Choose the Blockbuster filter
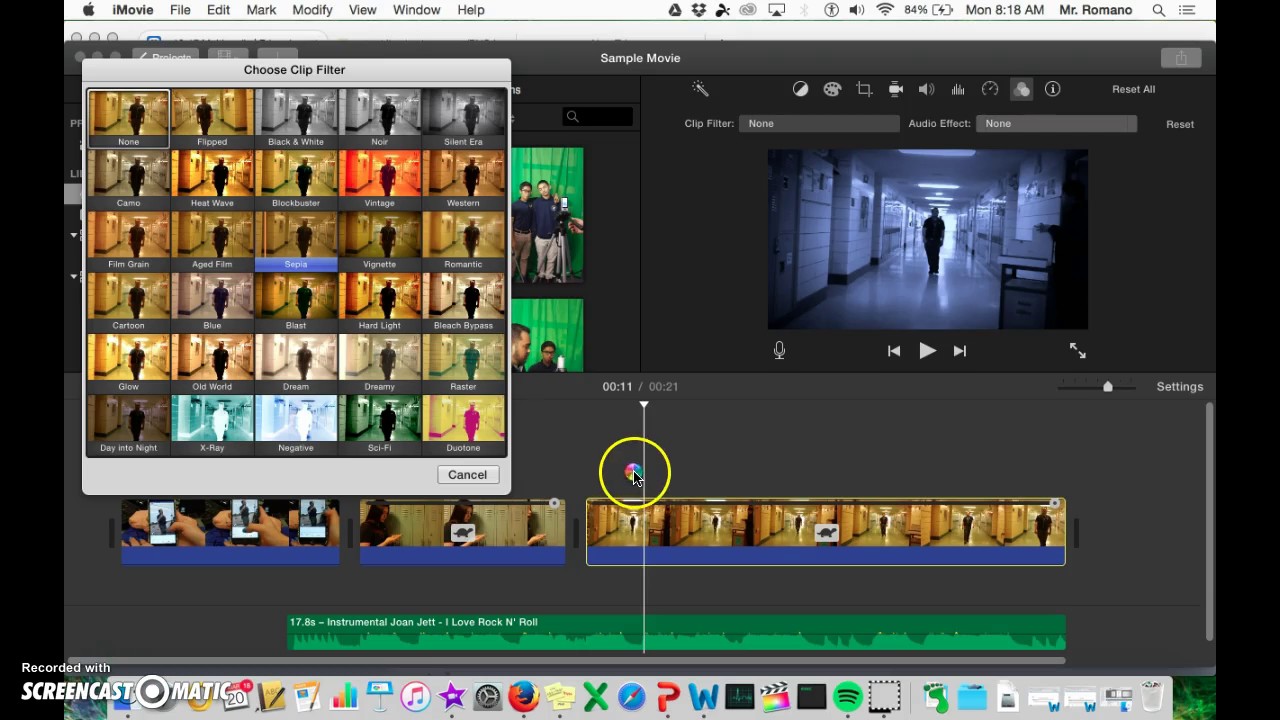 [x=296, y=180]
